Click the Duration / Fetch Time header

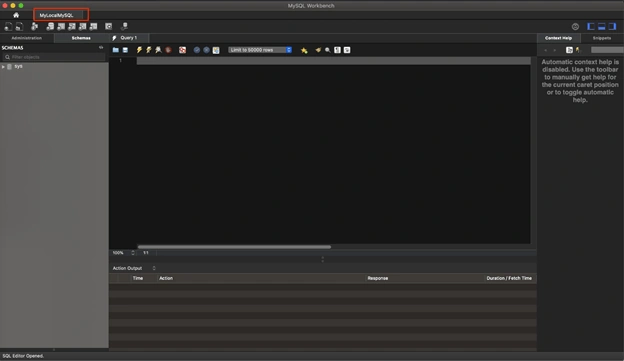pyautogui.click(x=509, y=278)
